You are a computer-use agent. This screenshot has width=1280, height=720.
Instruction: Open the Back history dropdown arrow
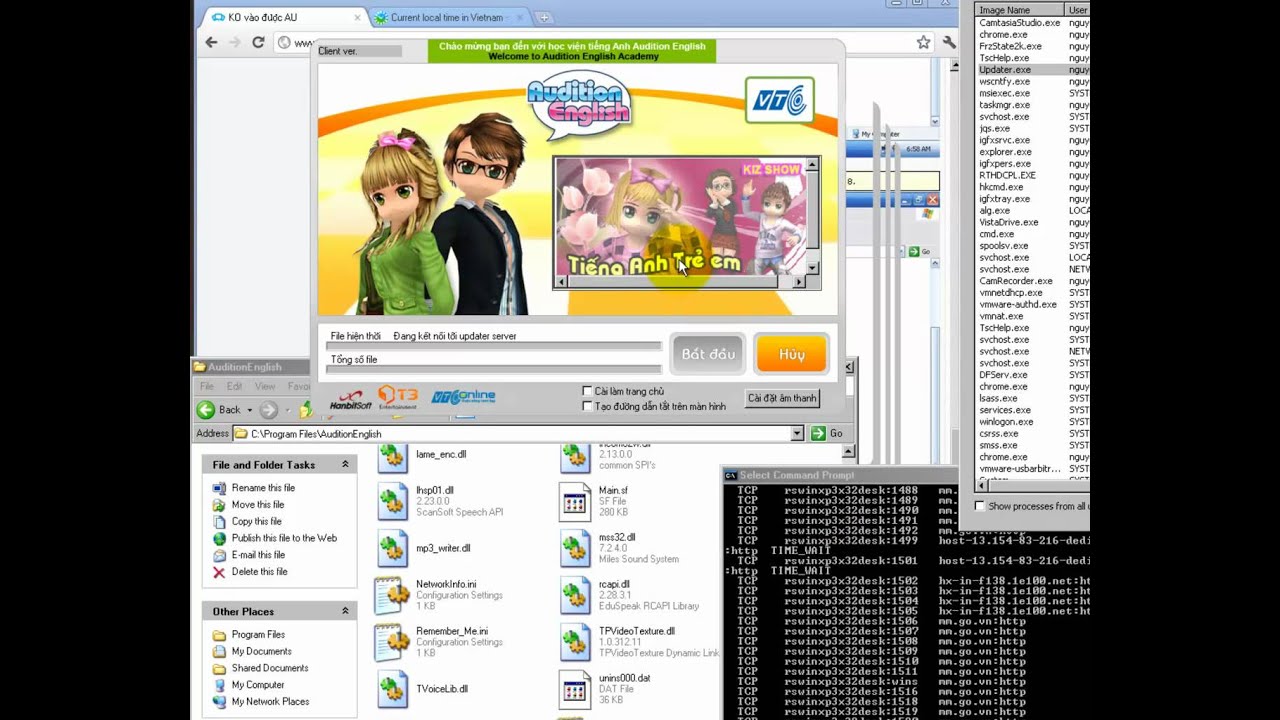tap(250, 410)
